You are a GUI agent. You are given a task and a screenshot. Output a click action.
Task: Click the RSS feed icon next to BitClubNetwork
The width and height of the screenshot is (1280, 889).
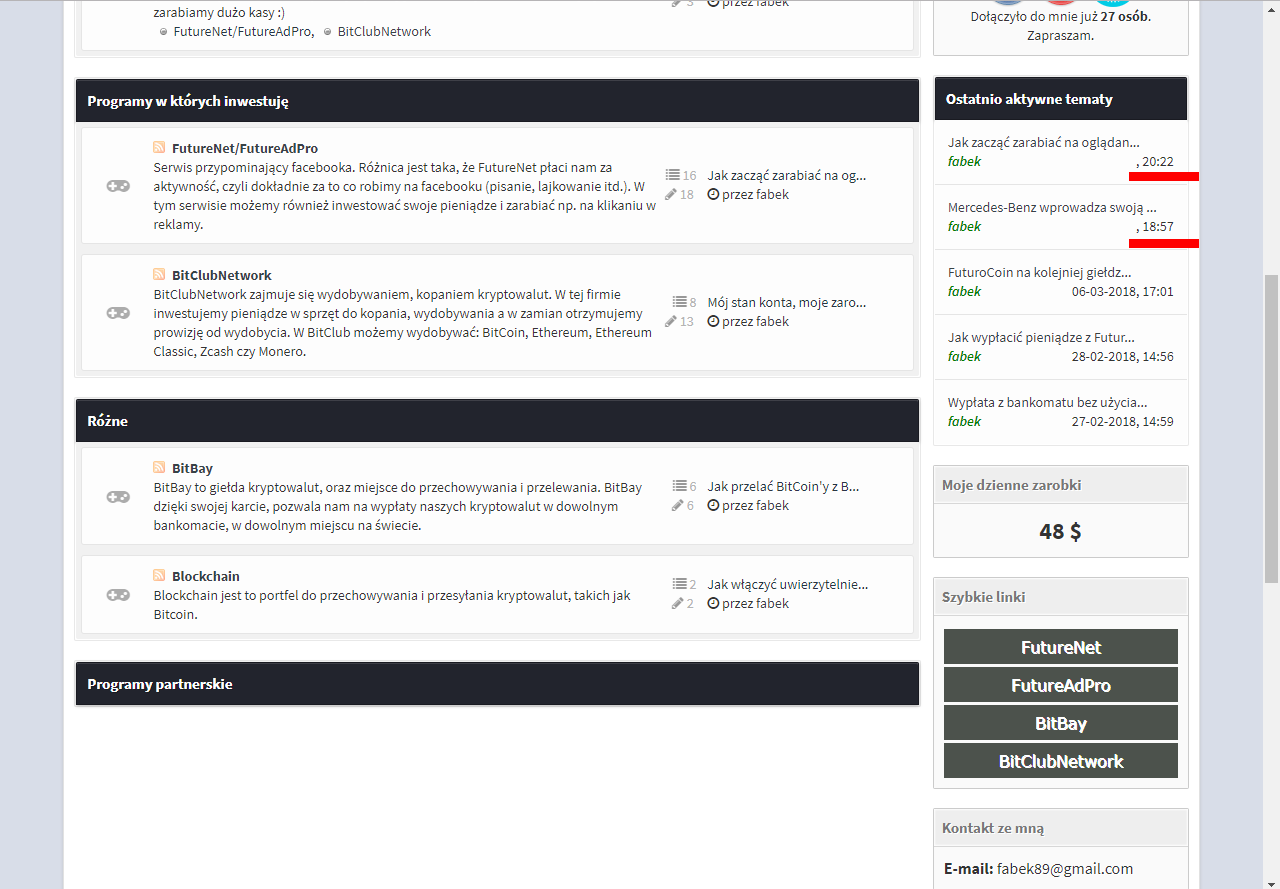click(x=159, y=275)
